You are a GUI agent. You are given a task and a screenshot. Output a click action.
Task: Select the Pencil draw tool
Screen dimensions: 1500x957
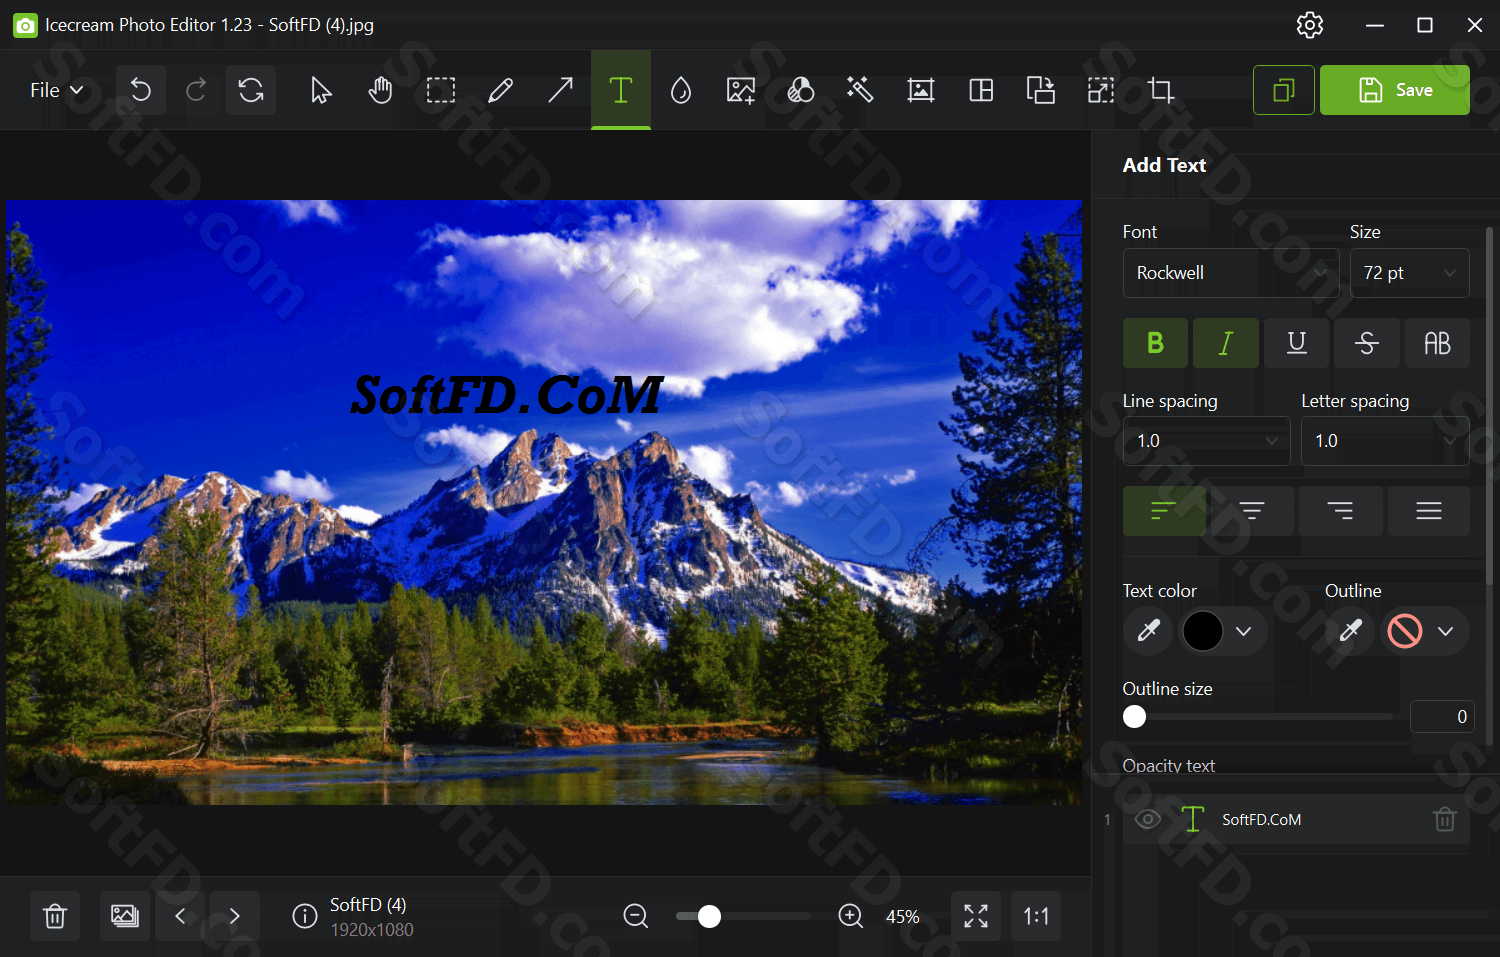tap(500, 90)
